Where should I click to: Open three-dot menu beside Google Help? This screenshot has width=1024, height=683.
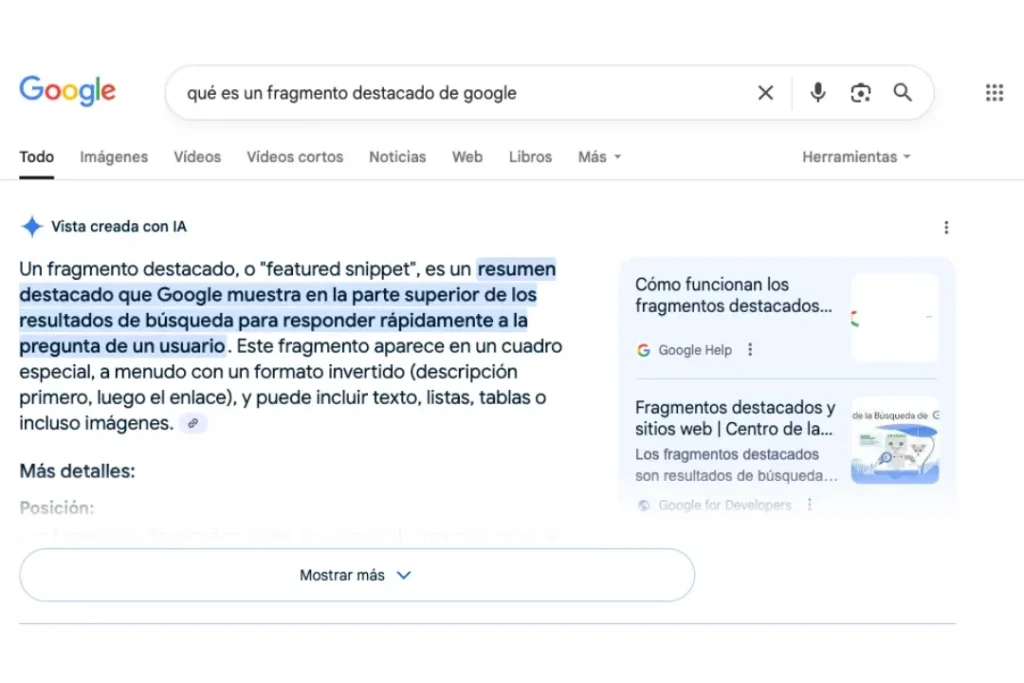point(750,350)
